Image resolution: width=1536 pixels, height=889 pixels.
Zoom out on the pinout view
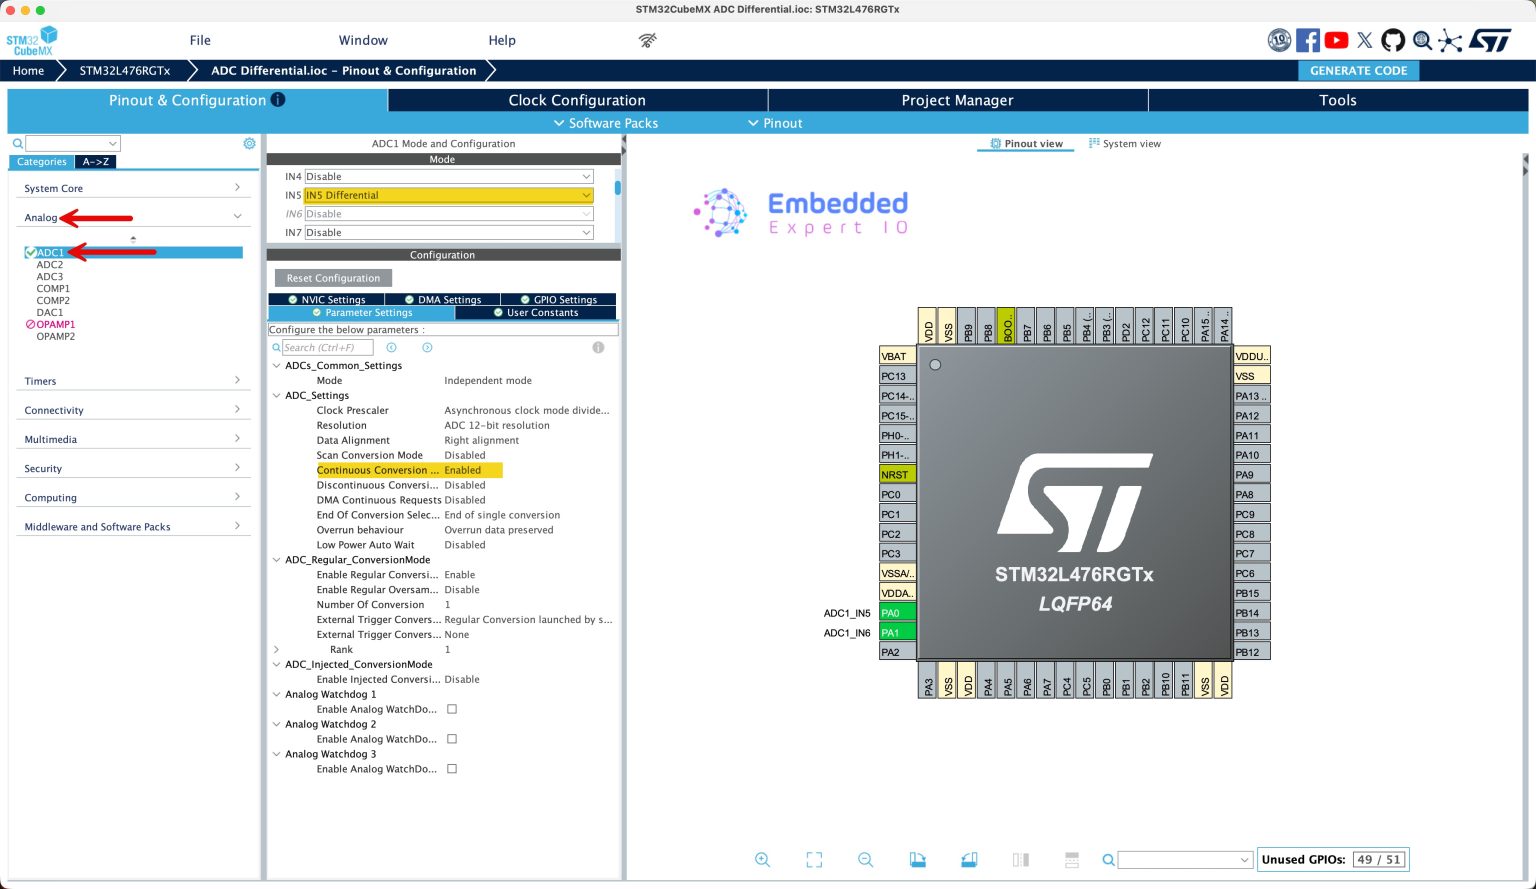tap(865, 859)
